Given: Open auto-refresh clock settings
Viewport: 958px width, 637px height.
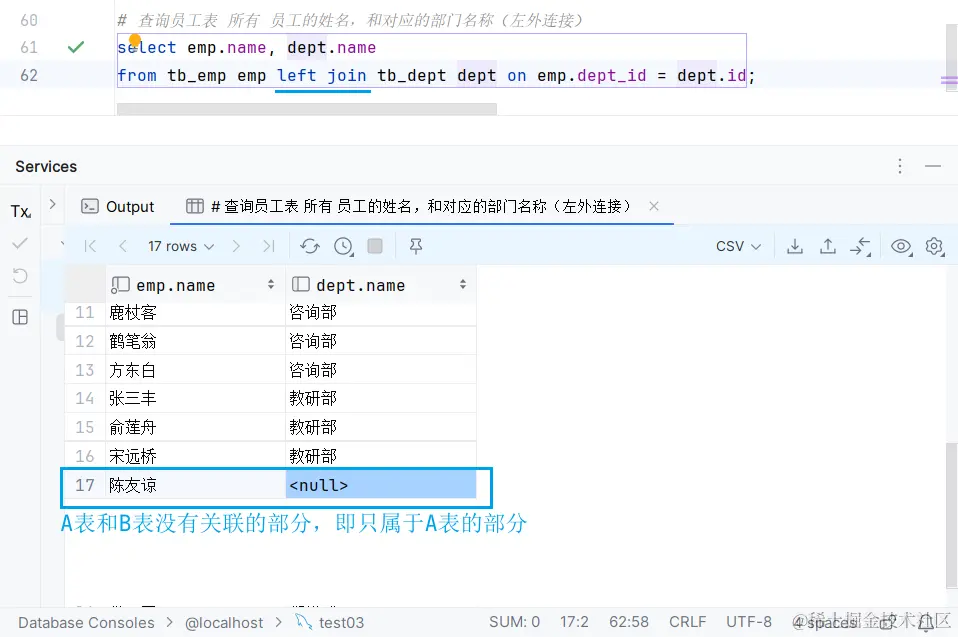Looking at the screenshot, I should pos(343,246).
